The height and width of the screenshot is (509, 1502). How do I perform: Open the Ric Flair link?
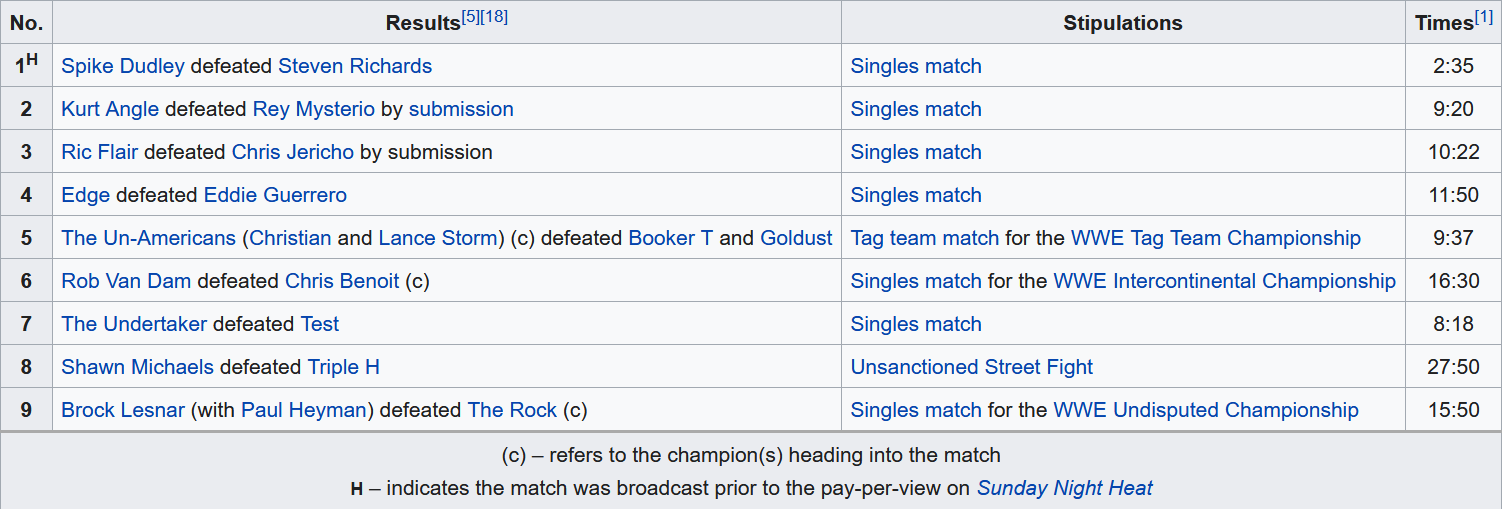pyautogui.click(x=100, y=152)
